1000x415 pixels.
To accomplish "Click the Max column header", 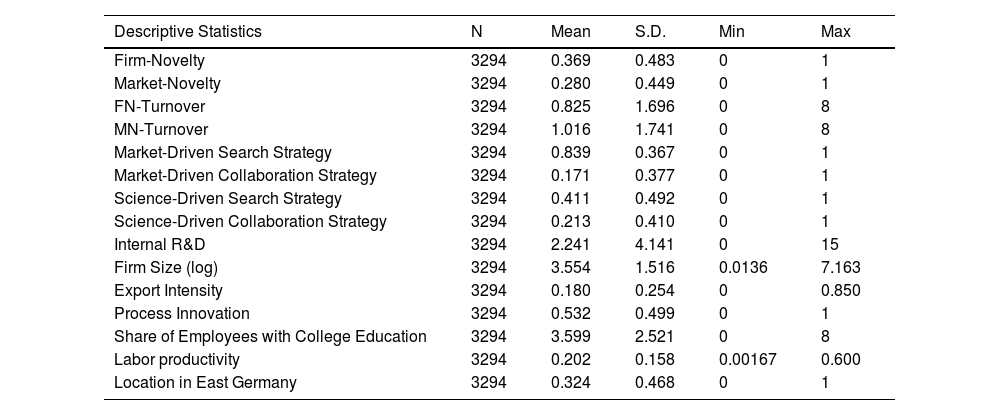I will point(835,32).
